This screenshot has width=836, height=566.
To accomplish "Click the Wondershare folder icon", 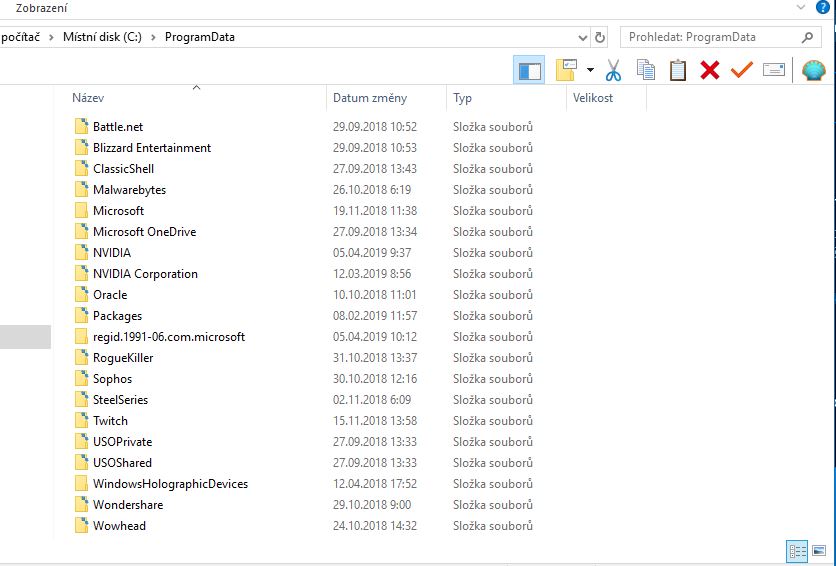I will coord(82,504).
